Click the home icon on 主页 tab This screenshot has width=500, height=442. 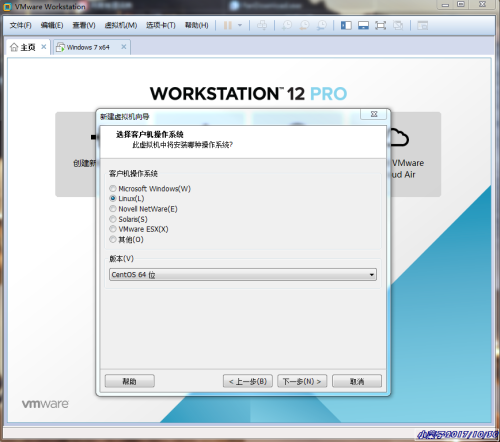pos(14,47)
